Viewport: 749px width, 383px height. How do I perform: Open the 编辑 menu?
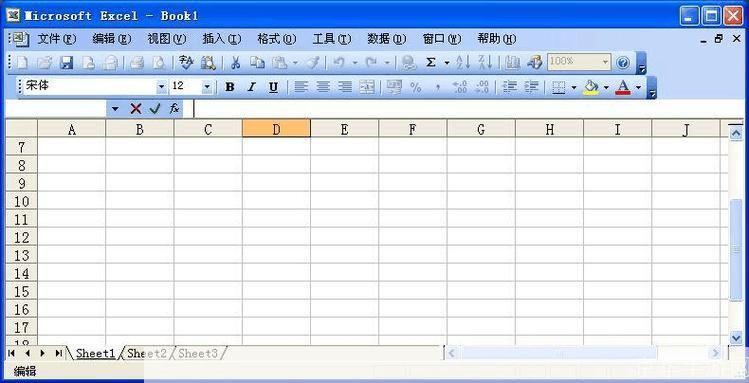click(112, 39)
